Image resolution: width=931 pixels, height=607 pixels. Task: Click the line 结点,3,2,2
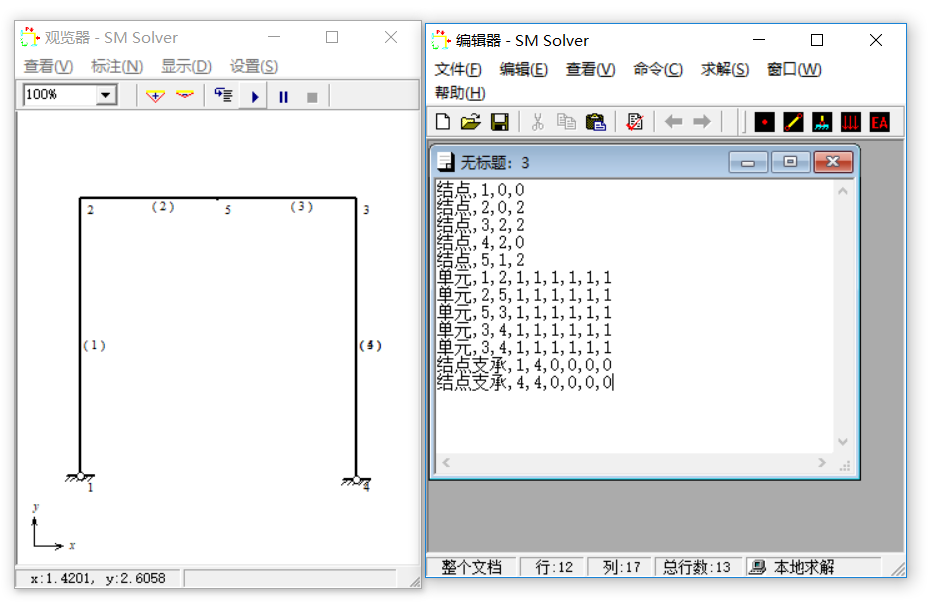point(480,225)
